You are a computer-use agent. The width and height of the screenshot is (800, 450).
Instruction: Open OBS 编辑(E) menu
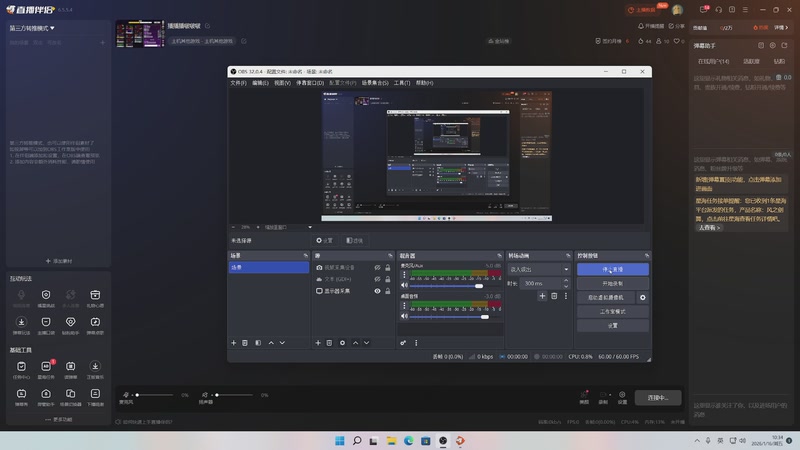(260, 83)
